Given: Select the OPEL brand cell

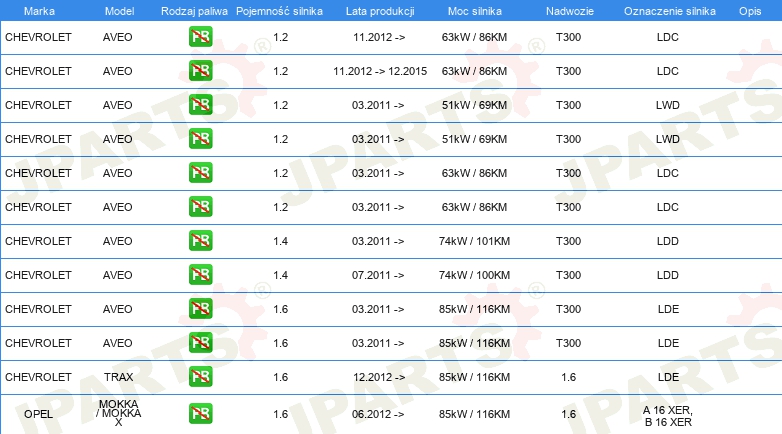Looking at the screenshot, I should tap(38, 414).
